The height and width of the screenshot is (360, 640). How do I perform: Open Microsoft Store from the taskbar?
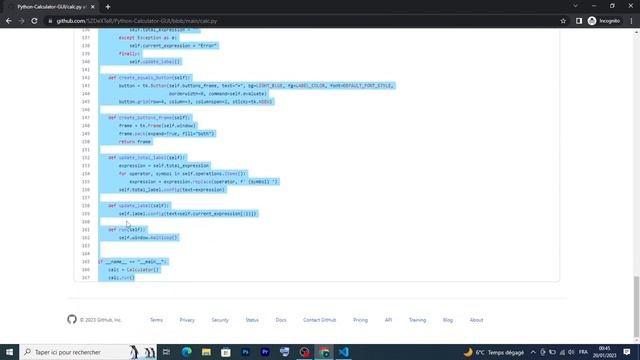[226, 352]
